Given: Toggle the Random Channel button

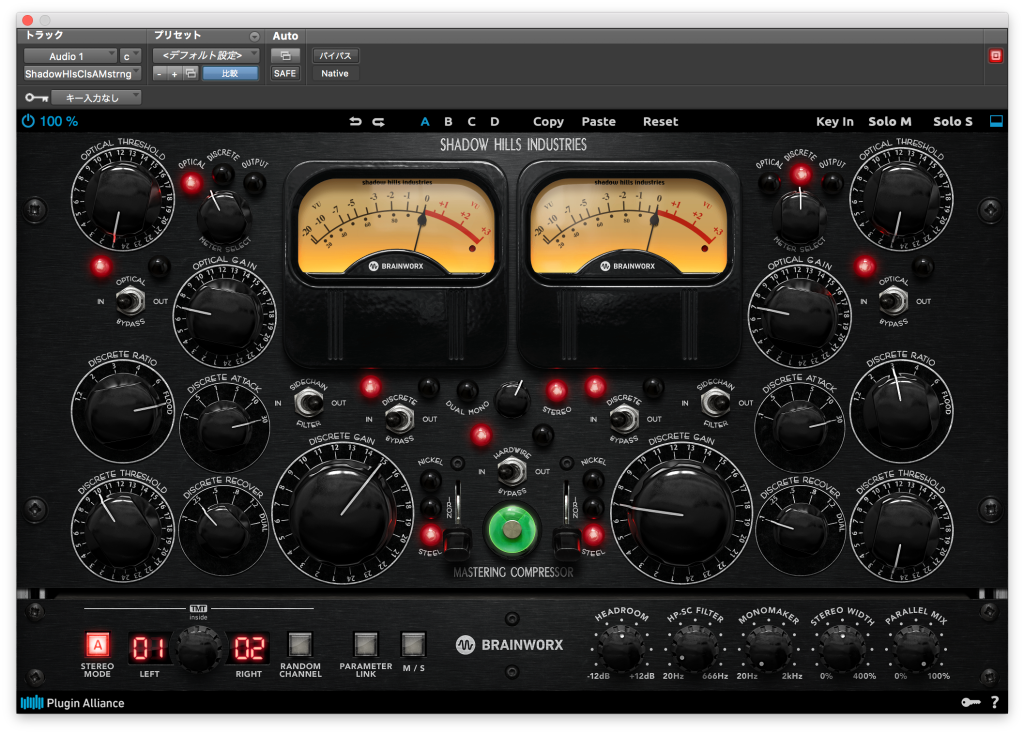Looking at the screenshot, I should pos(300,645).
